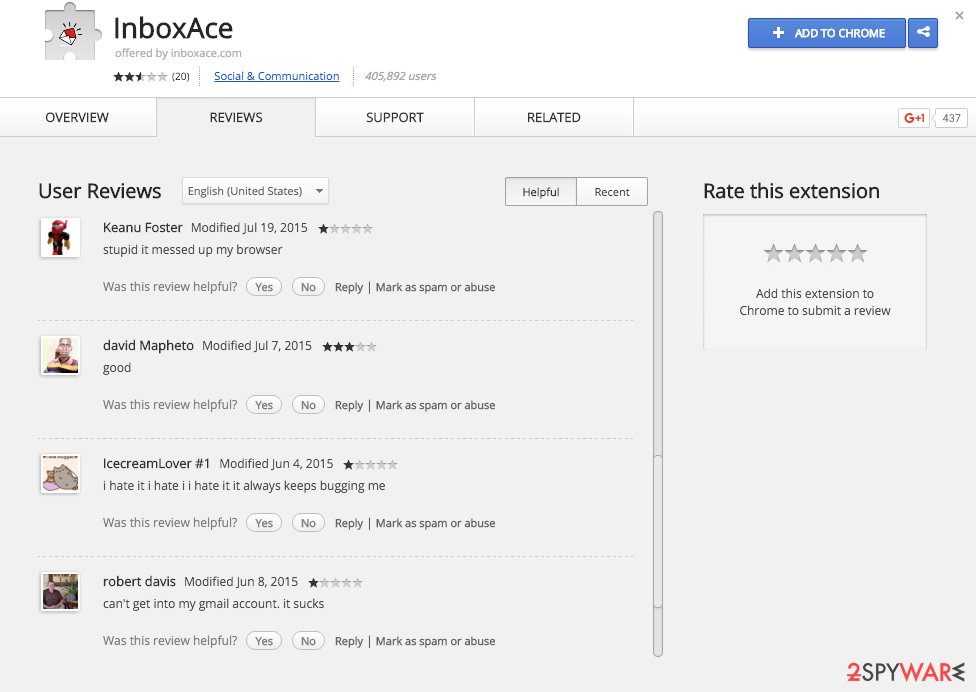Click Yes on robert davis's review
This screenshot has width=976, height=692.
(x=264, y=641)
